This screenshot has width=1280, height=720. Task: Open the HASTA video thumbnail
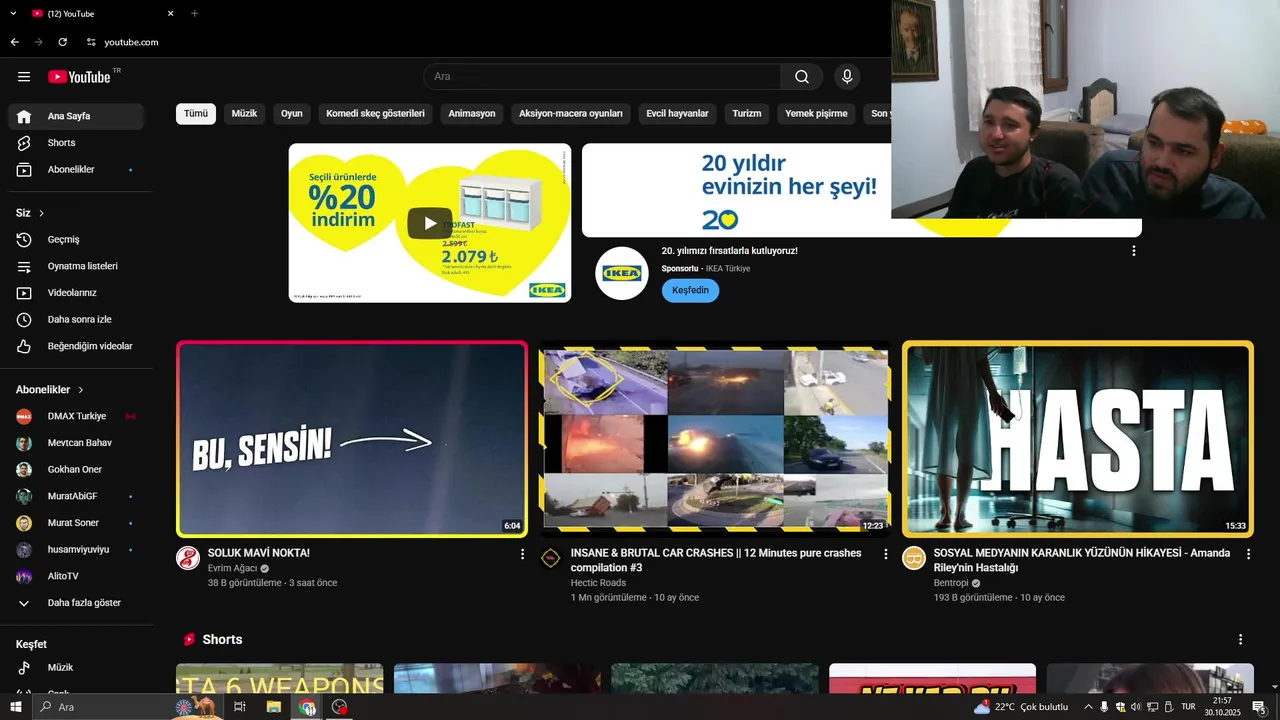pyautogui.click(x=1078, y=439)
